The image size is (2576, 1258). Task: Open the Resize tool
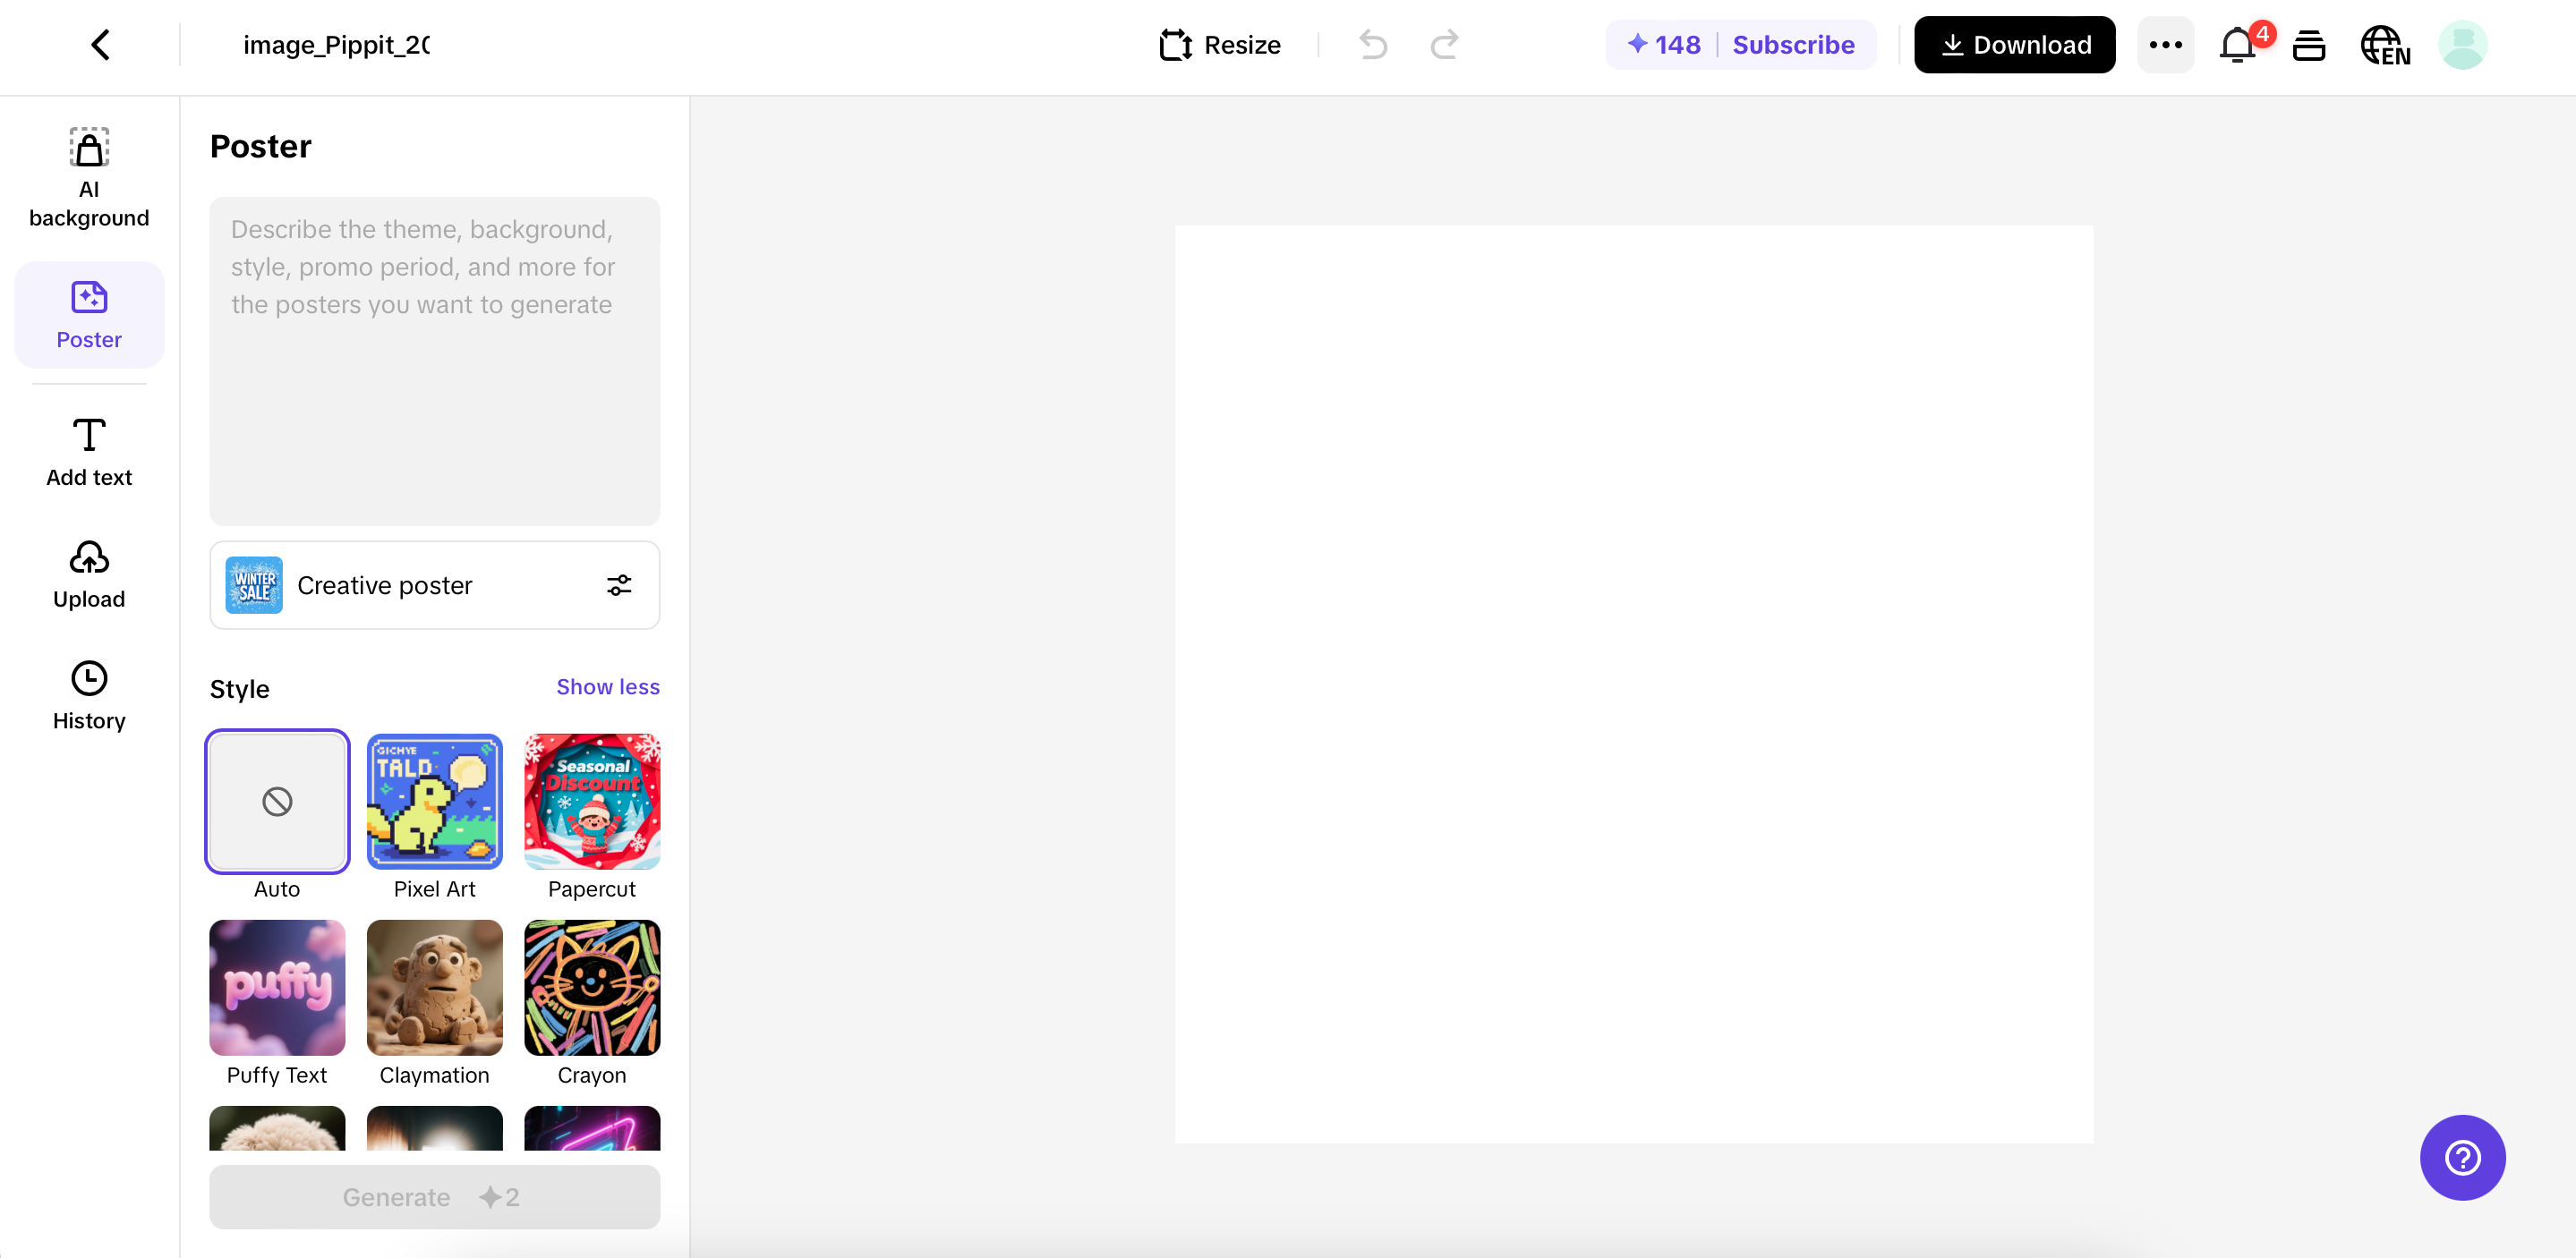[x=1219, y=45]
